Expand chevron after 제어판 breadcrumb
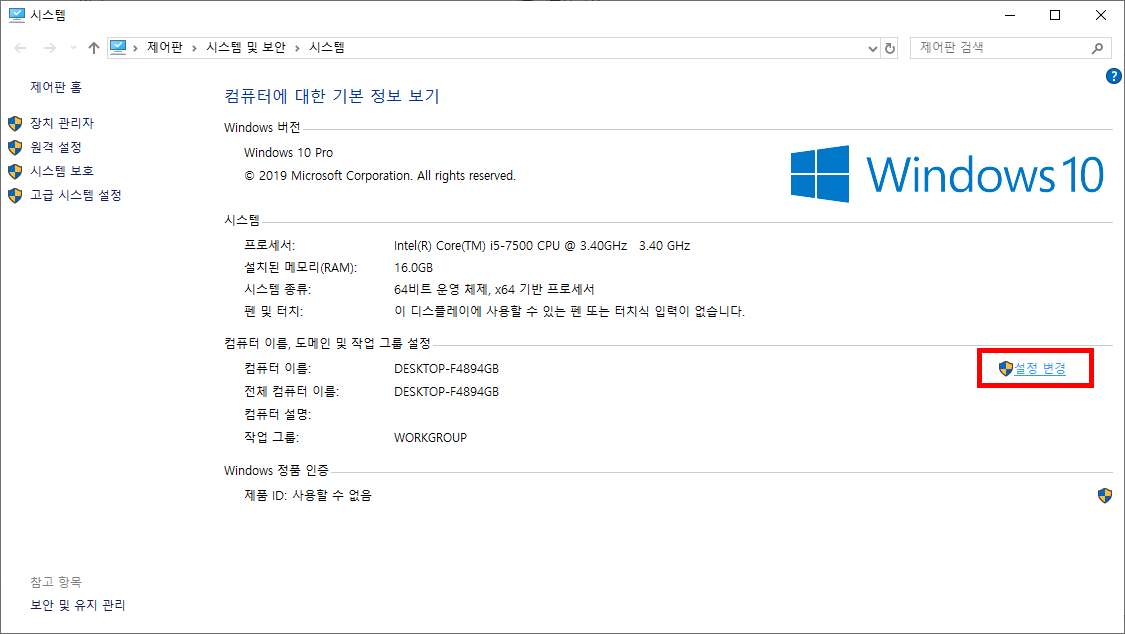This screenshot has width=1125, height=634. 194,48
